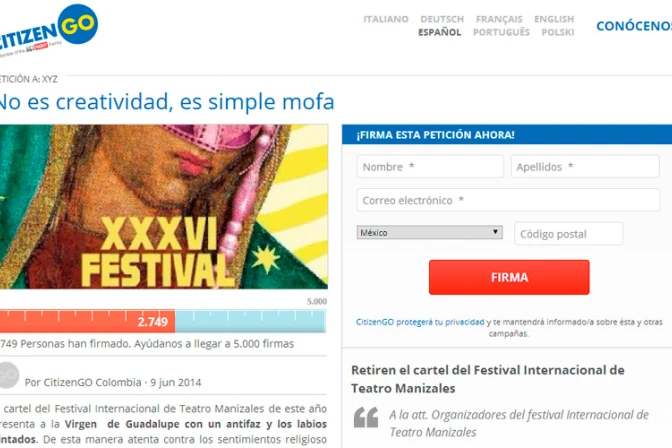Switch language to Italiano

[x=386, y=19]
